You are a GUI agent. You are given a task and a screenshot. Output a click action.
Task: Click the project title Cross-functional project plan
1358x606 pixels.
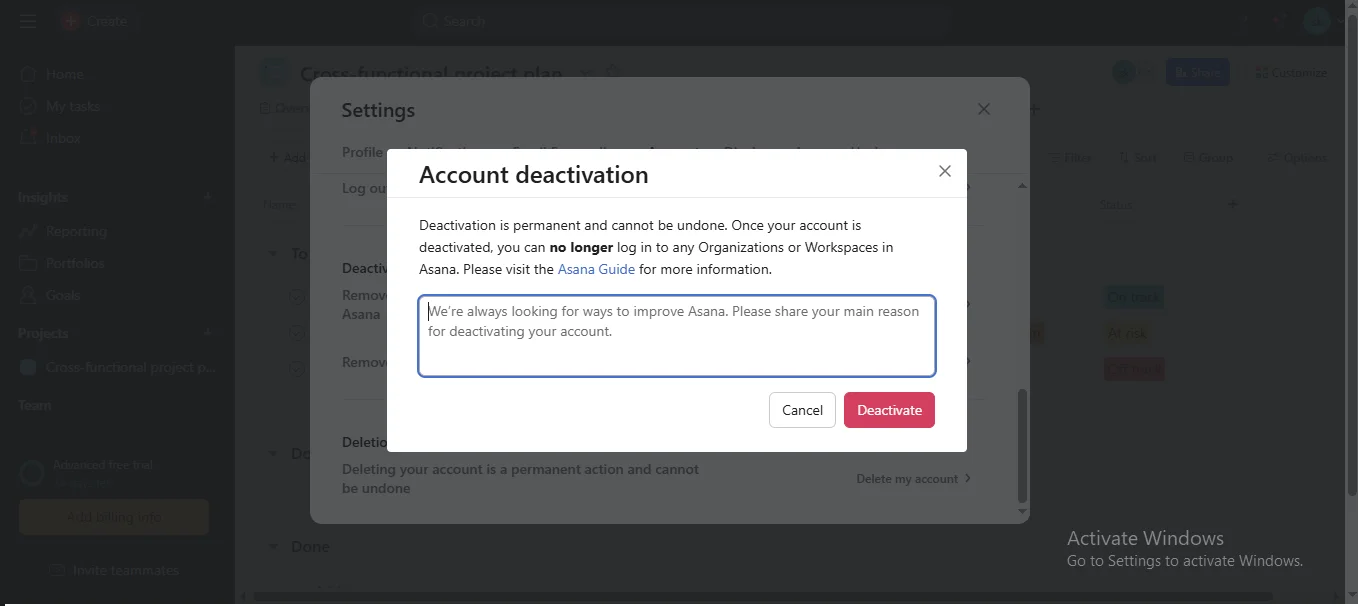pyautogui.click(x=431, y=73)
